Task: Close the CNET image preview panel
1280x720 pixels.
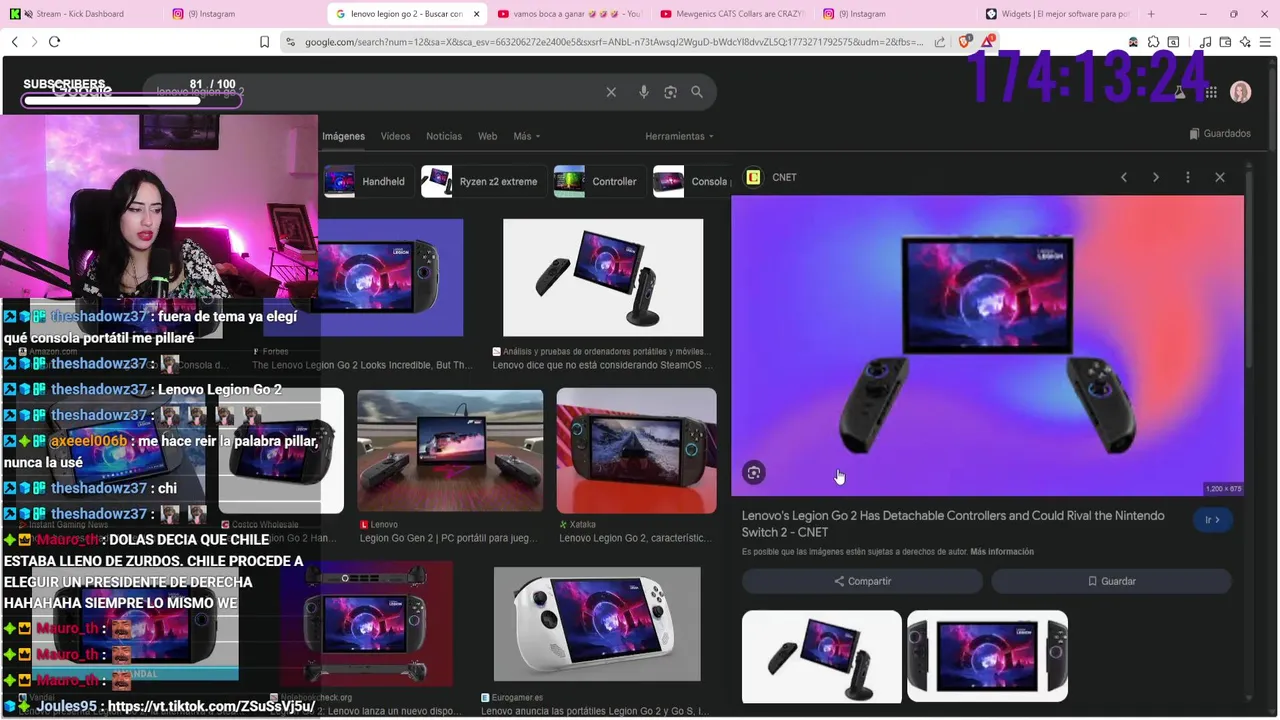Action: 1220,177
